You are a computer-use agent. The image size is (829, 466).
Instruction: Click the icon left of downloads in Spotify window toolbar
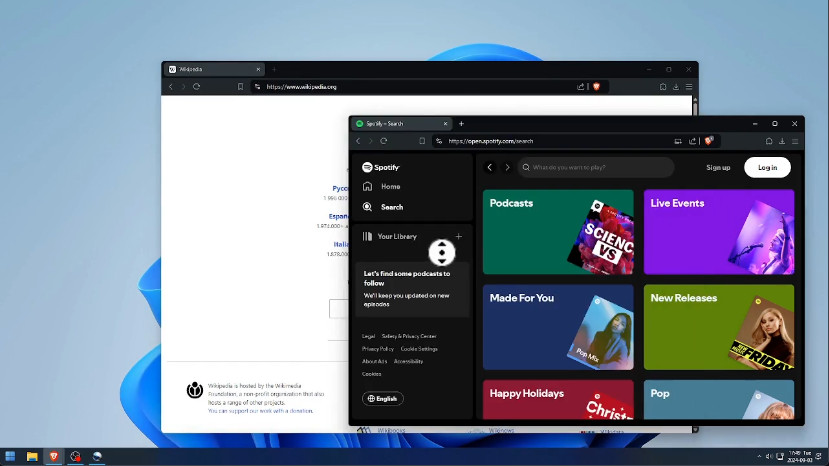[769, 141]
